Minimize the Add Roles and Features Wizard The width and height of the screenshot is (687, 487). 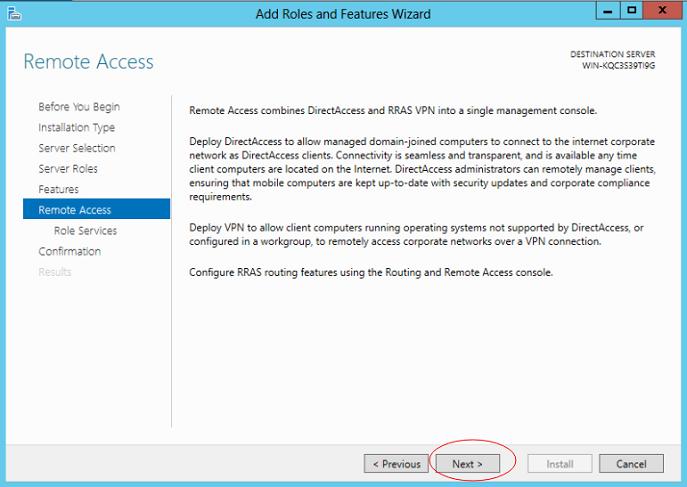click(x=606, y=12)
